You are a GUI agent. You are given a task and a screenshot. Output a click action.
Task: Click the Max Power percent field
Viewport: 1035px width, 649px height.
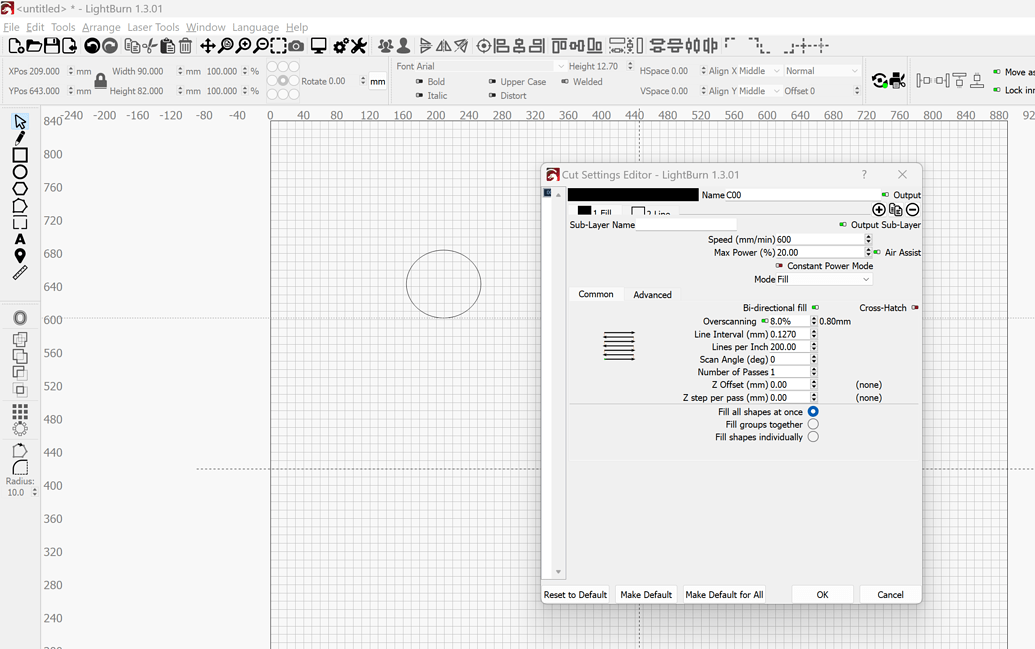[820, 252]
